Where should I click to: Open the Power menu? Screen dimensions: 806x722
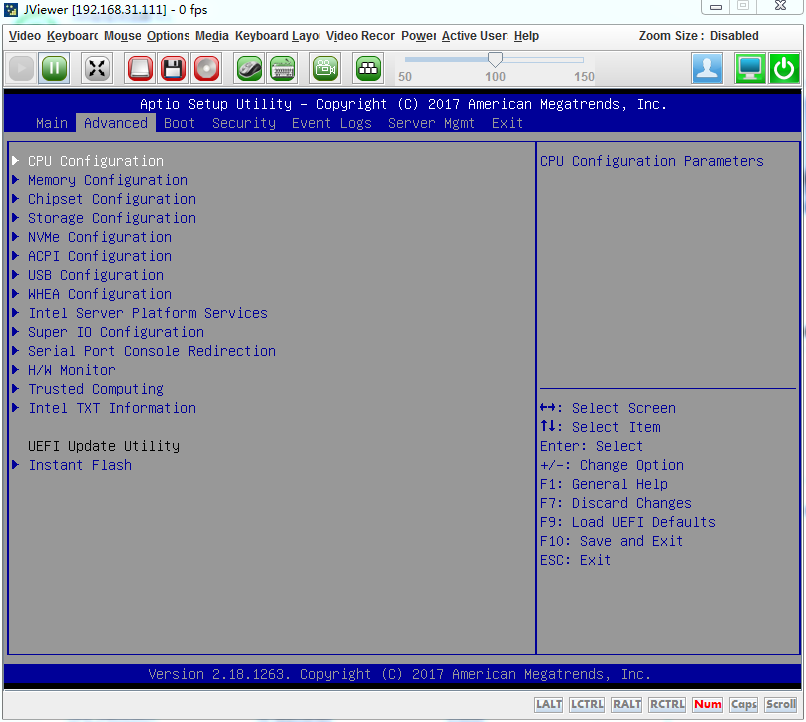pos(418,36)
